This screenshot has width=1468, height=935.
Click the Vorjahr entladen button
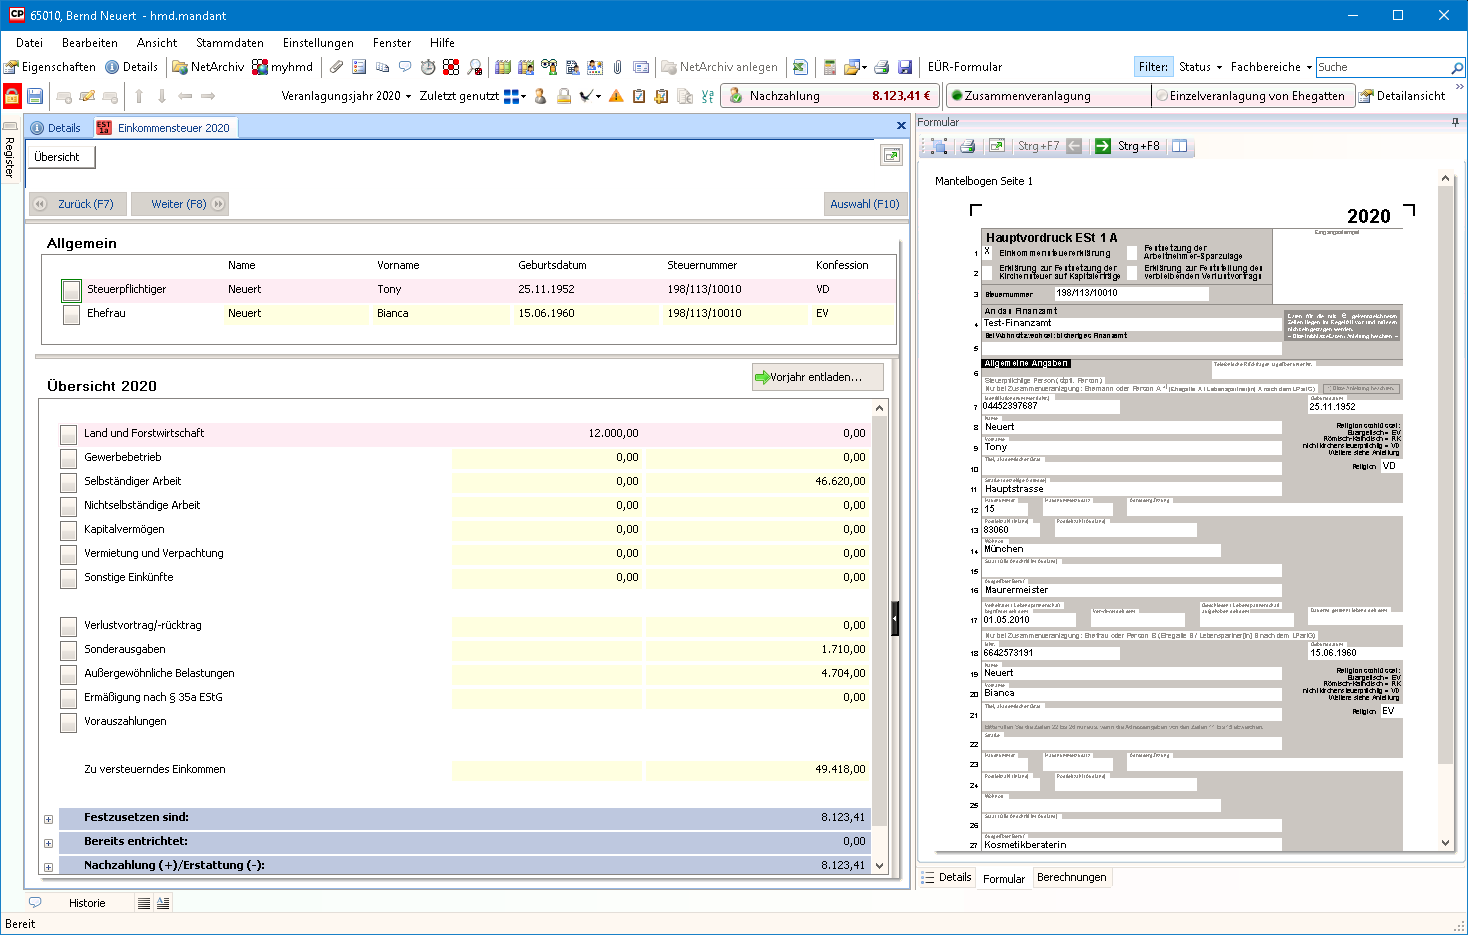point(817,377)
